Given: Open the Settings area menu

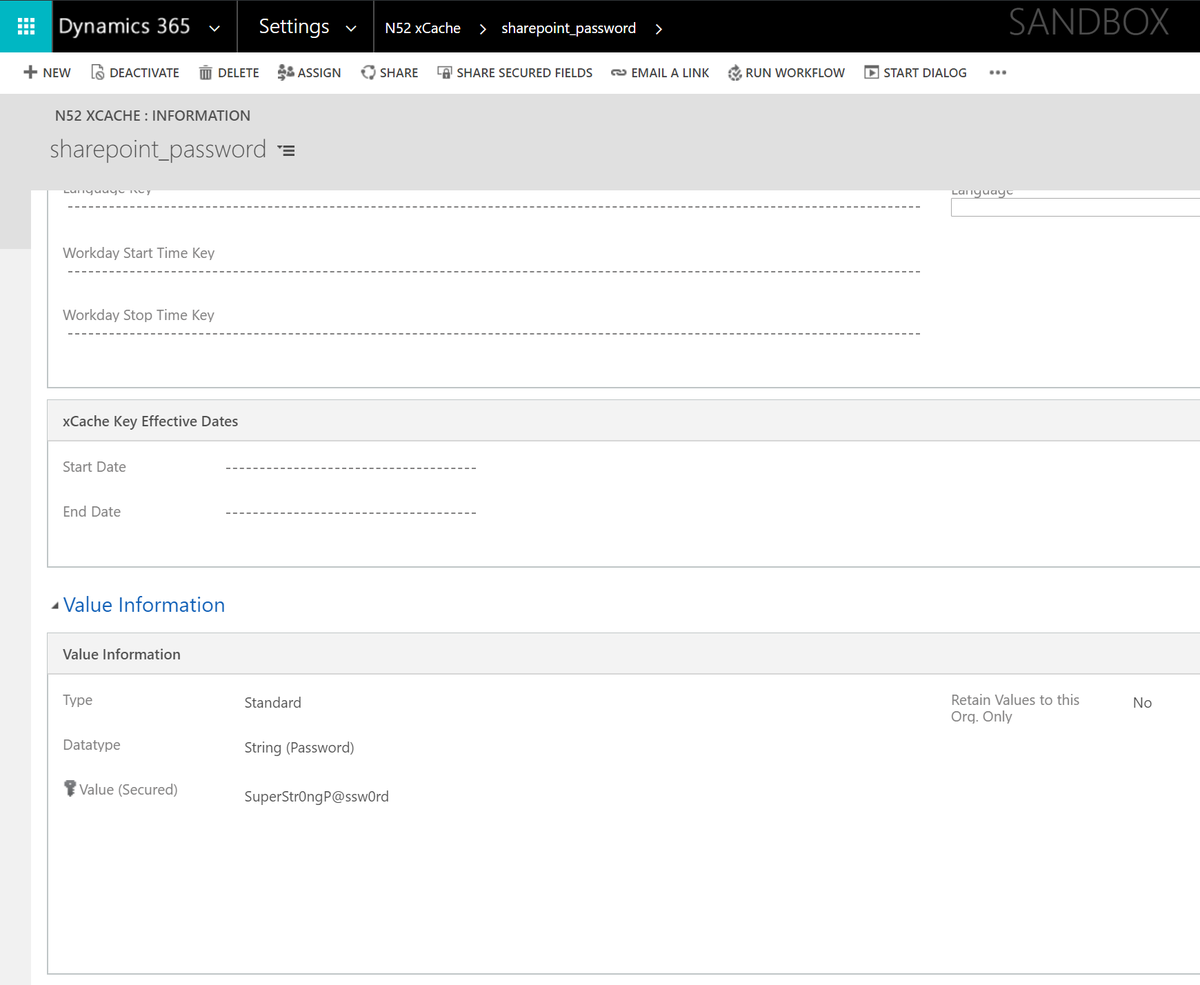Looking at the screenshot, I should tap(294, 27).
